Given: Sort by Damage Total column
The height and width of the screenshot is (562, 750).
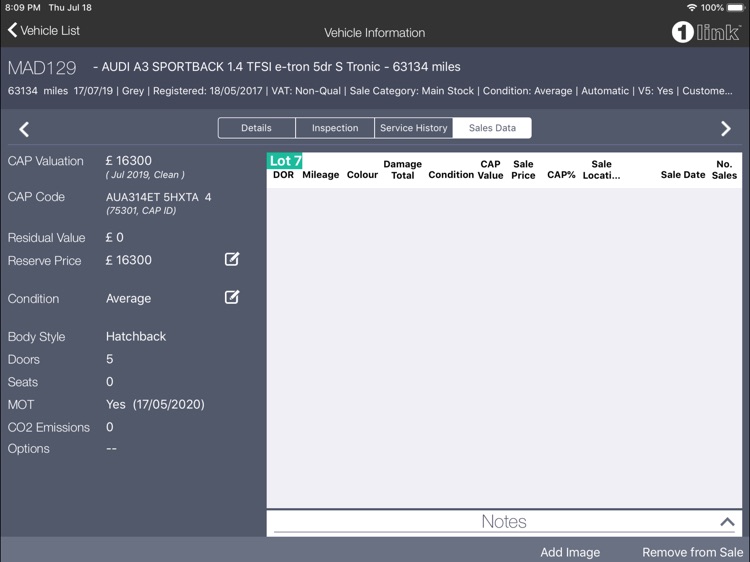Looking at the screenshot, I should (402, 170).
